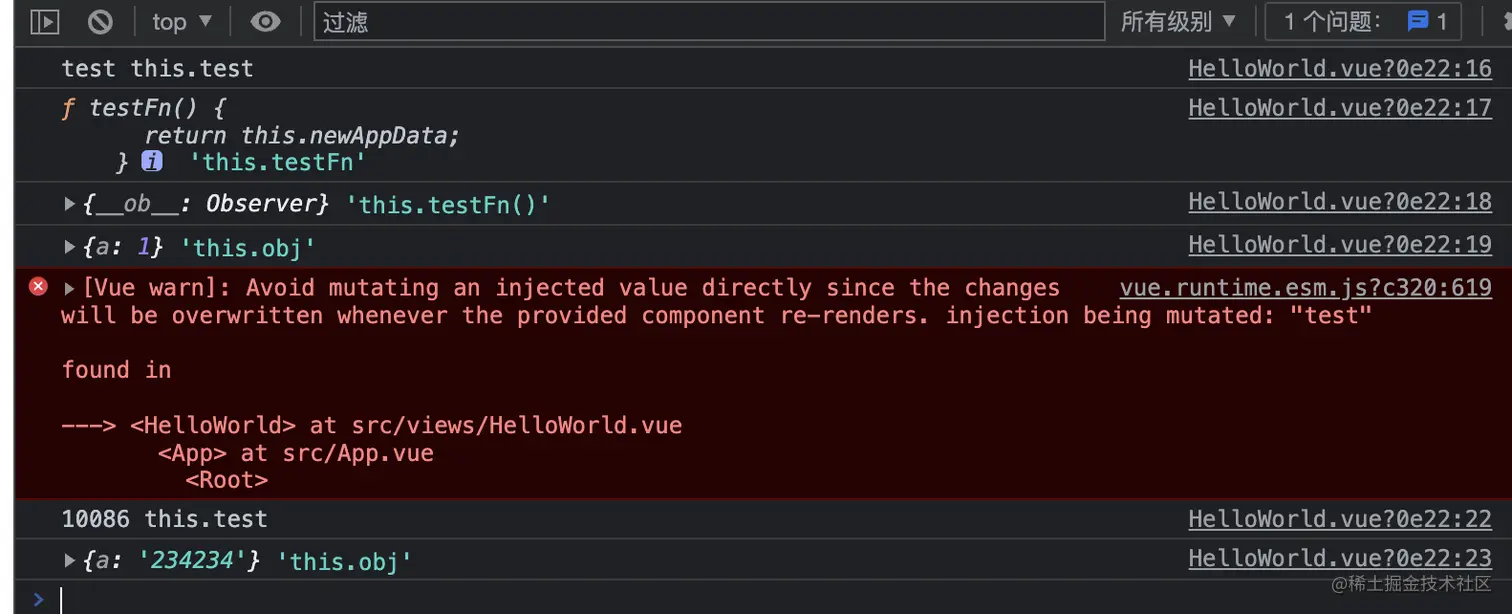1512x614 pixels.
Task: Open the HelloWorld.vue?0e22:16 source link
Action: [x=1339, y=68]
